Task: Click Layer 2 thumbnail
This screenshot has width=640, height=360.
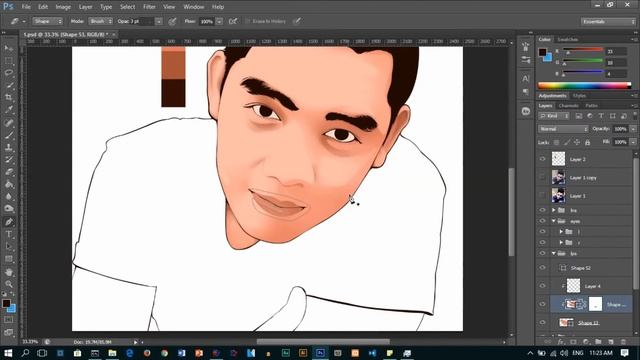Action: 558,159
